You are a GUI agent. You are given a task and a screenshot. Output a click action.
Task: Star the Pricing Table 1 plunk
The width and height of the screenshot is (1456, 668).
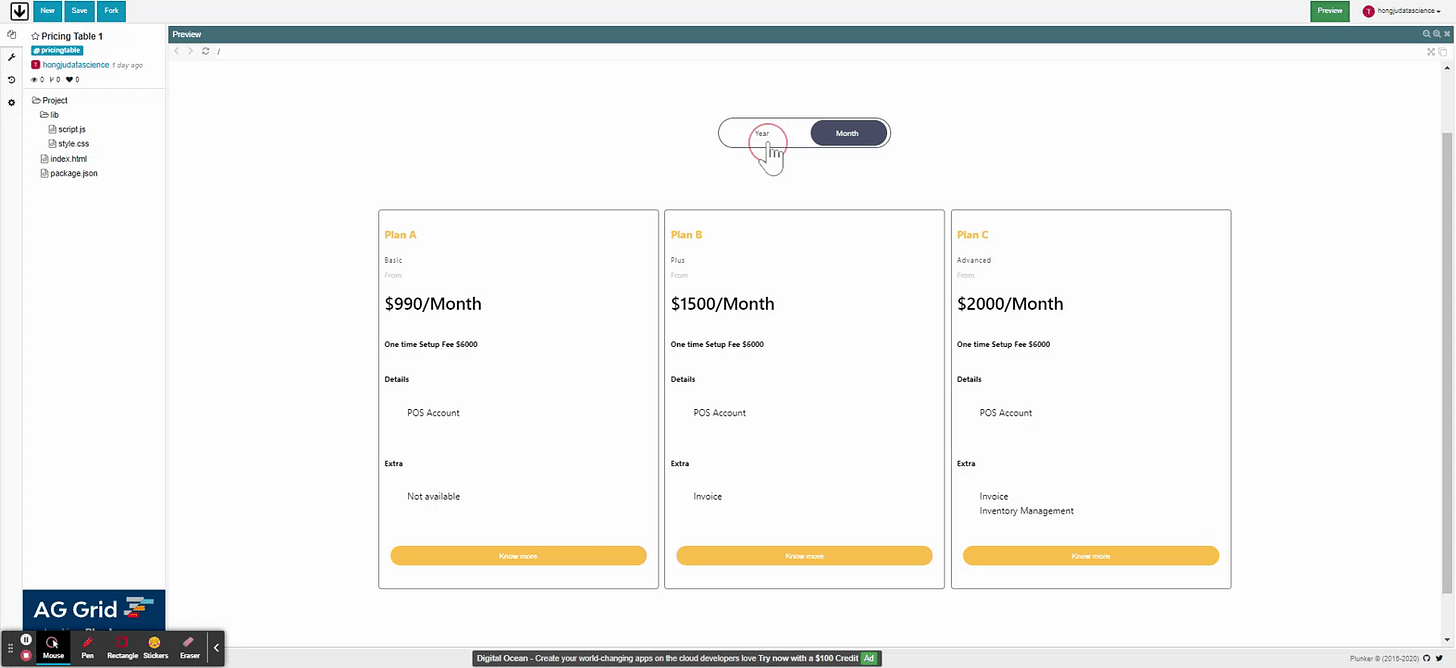(35, 36)
